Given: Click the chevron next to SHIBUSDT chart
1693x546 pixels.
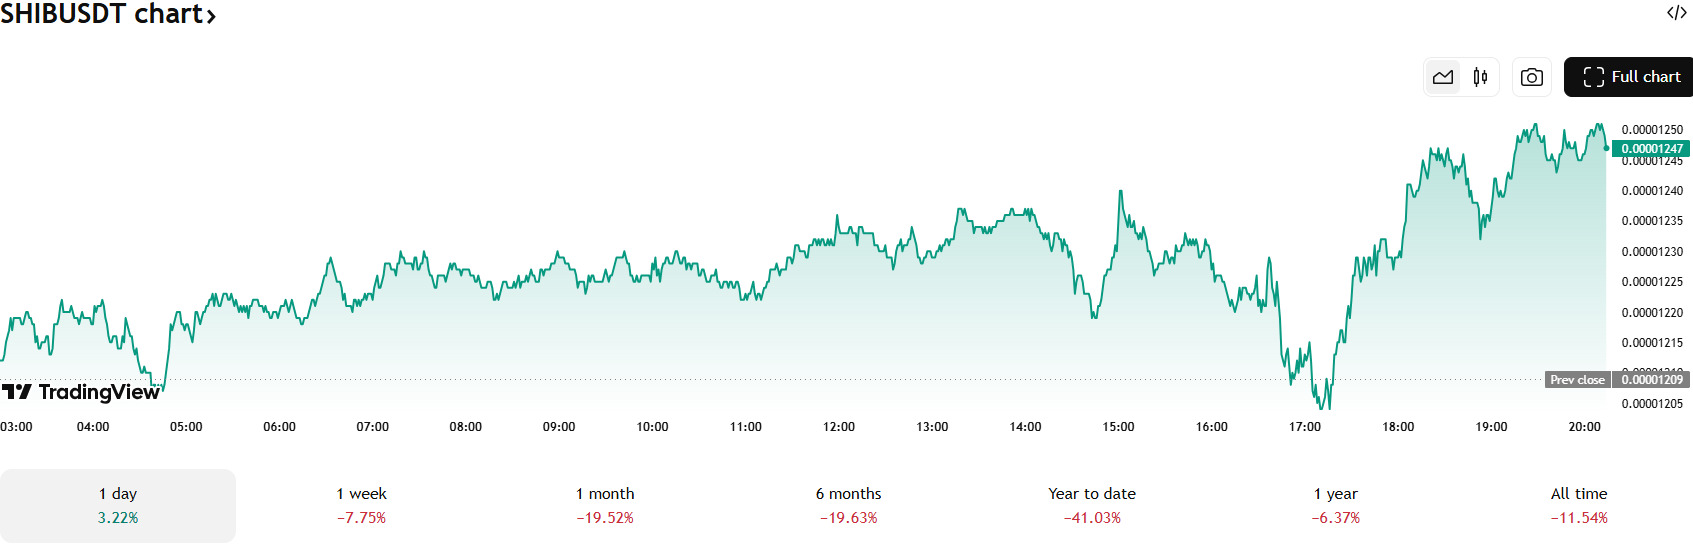Looking at the screenshot, I should click(x=211, y=16).
